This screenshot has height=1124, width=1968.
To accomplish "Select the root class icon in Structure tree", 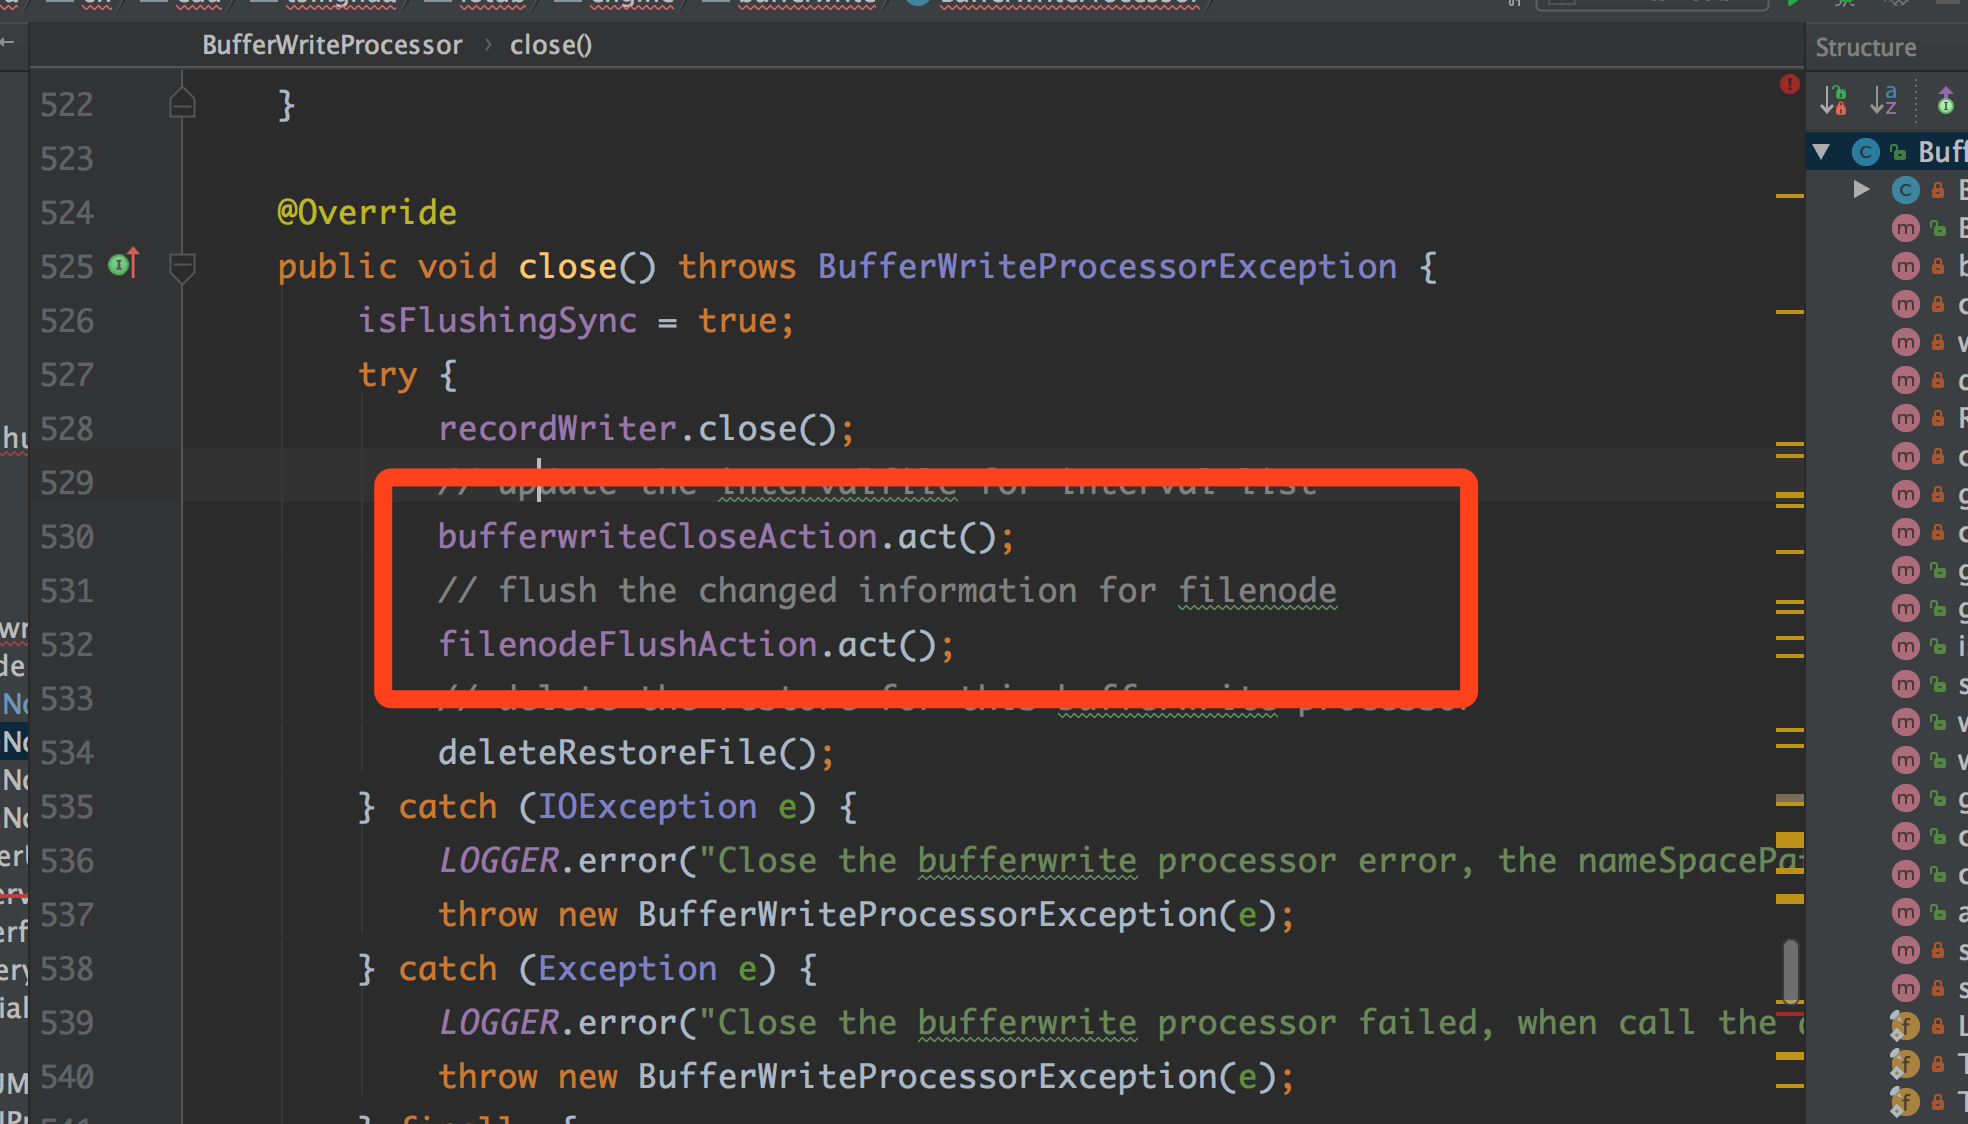I will (1865, 152).
